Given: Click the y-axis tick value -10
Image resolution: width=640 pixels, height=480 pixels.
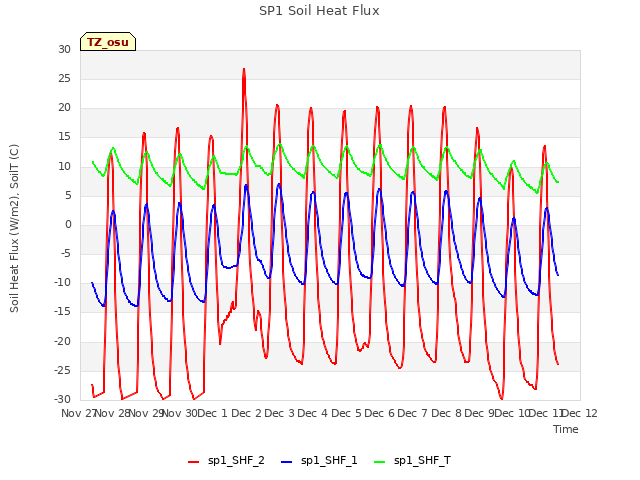Looking at the screenshot, I should click(63, 283).
